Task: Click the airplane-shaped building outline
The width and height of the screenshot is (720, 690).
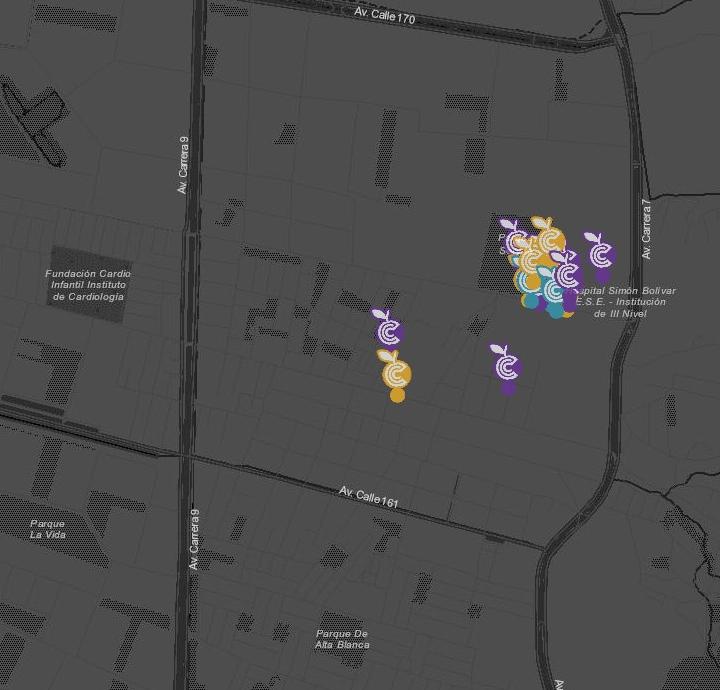Action: pyautogui.click(x=33, y=118)
